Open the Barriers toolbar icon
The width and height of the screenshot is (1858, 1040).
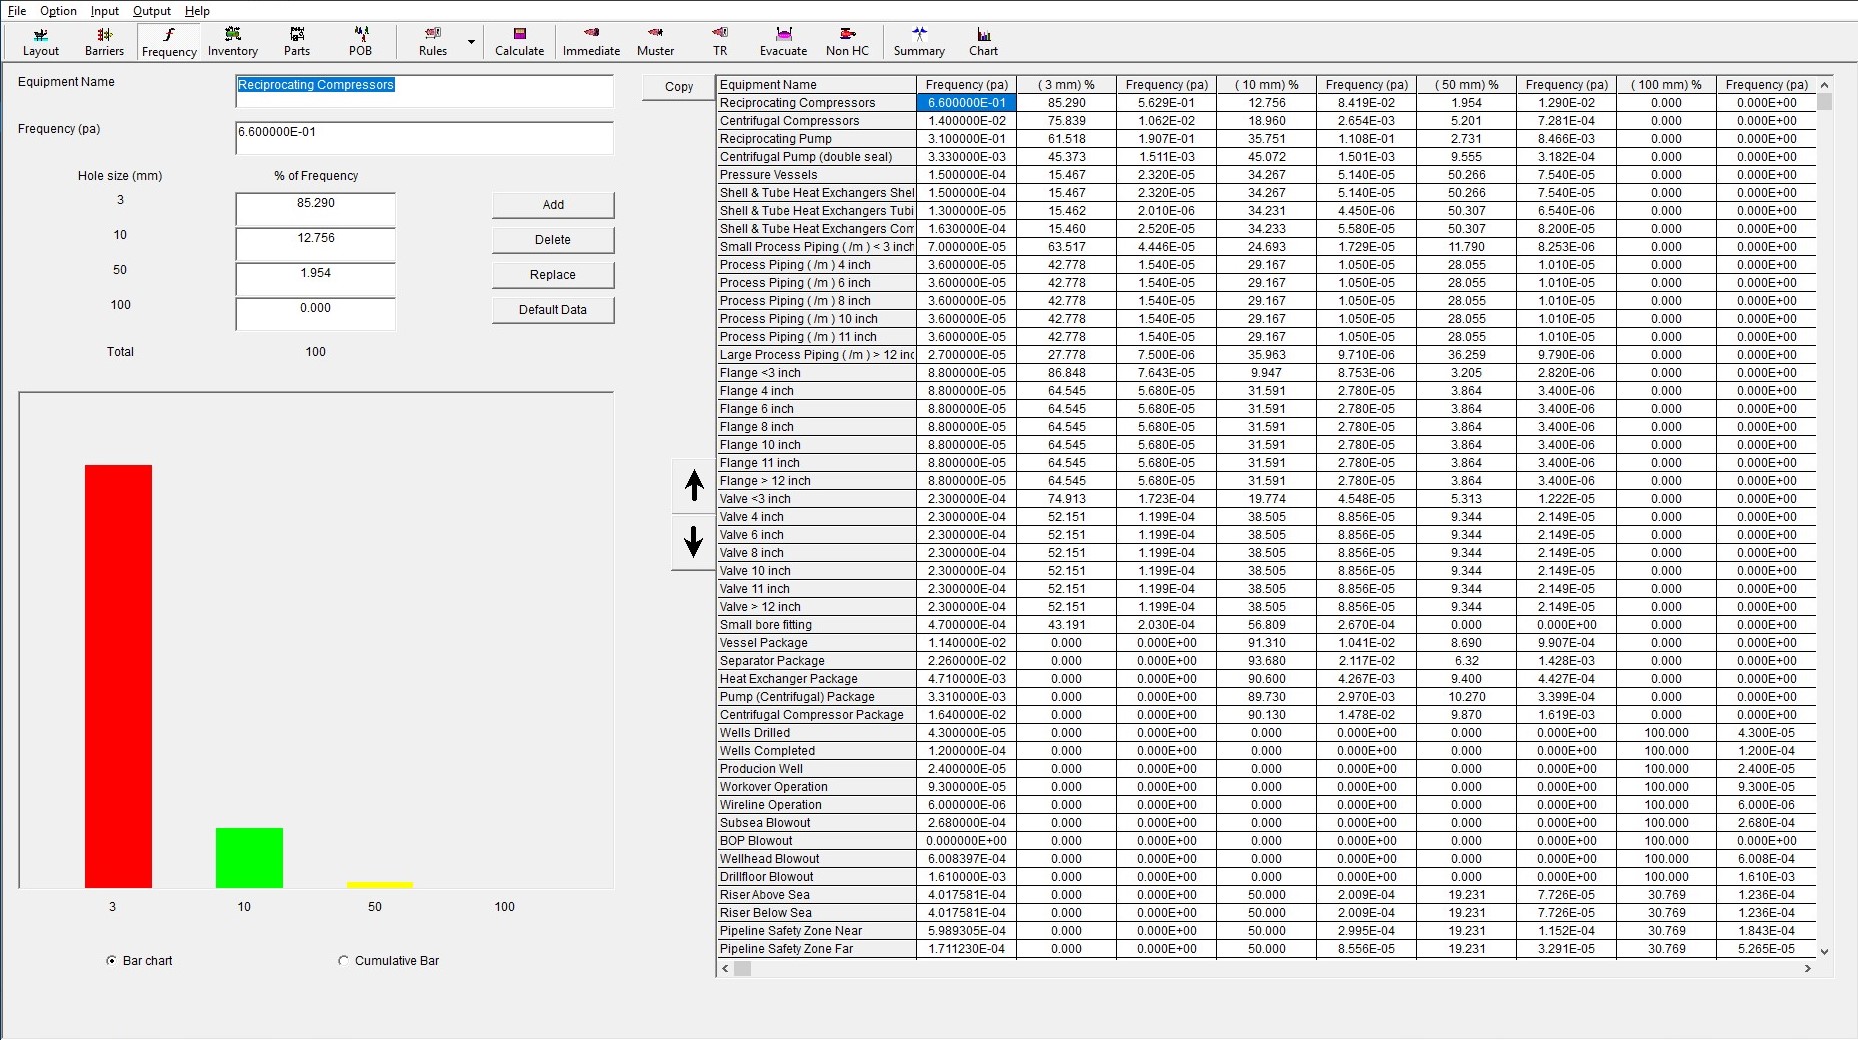(104, 42)
